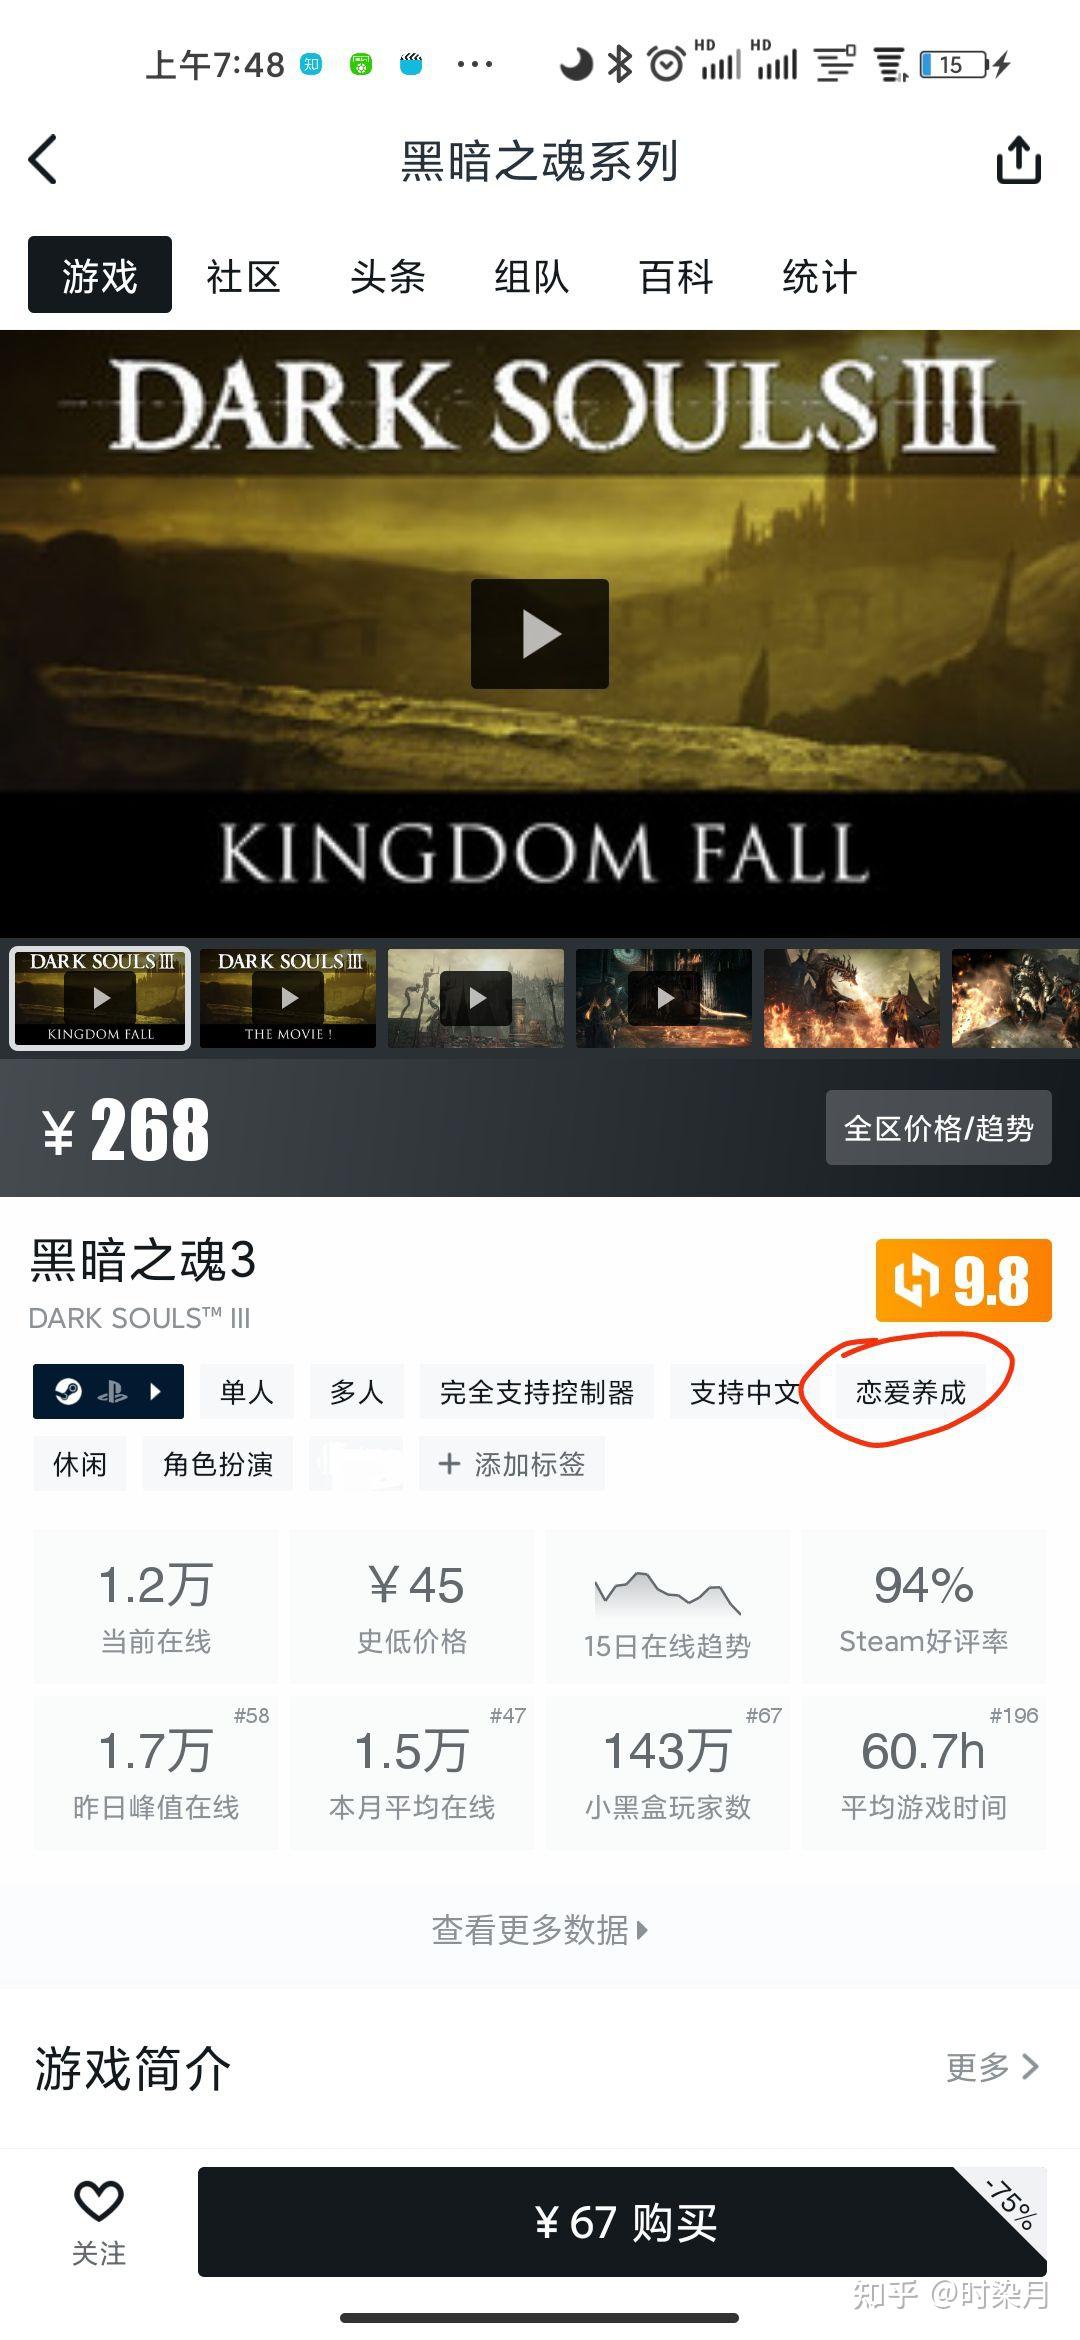The width and height of the screenshot is (1080, 2340).
Task: Switch to the 社区 tab
Action: [x=243, y=276]
